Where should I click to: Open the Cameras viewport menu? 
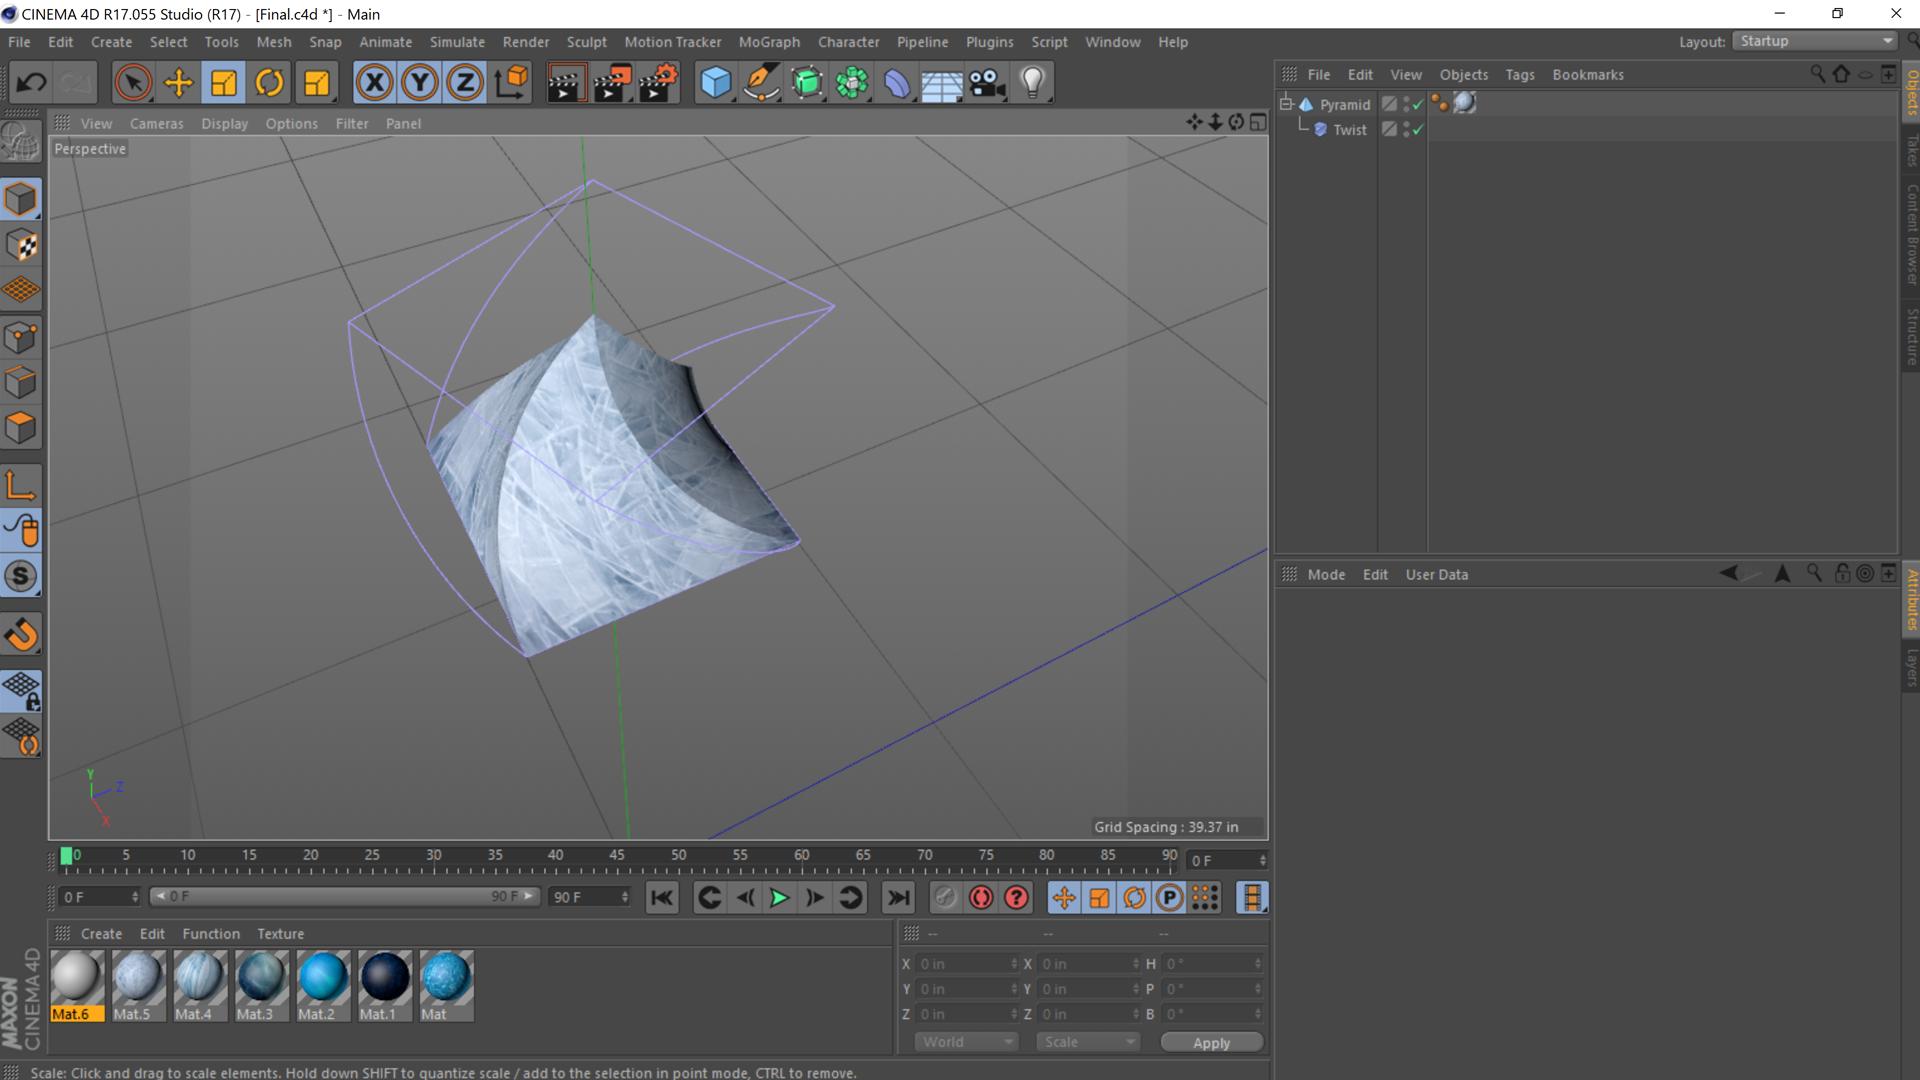click(x=156, y=123)
